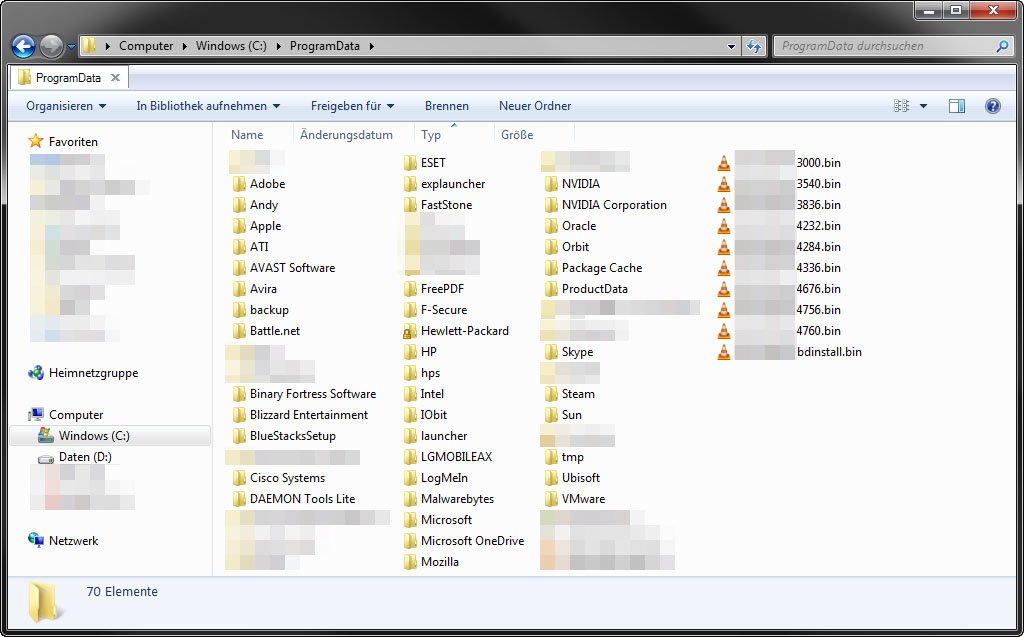
Task: Sort by the Änderungsdatum column header
Action: [x=346, y=135]
